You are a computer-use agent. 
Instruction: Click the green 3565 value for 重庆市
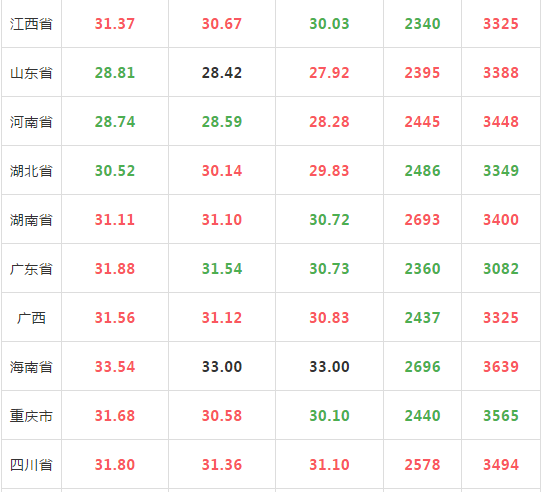[501, 416]
